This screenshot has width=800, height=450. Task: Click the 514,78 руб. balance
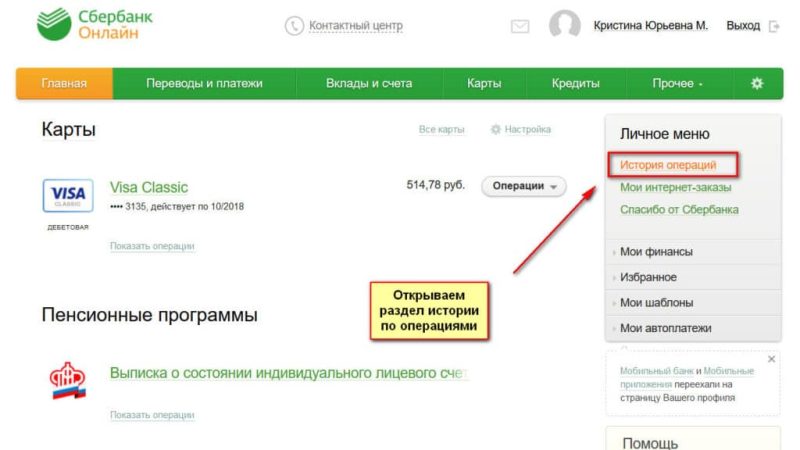[x=436, y=185]
